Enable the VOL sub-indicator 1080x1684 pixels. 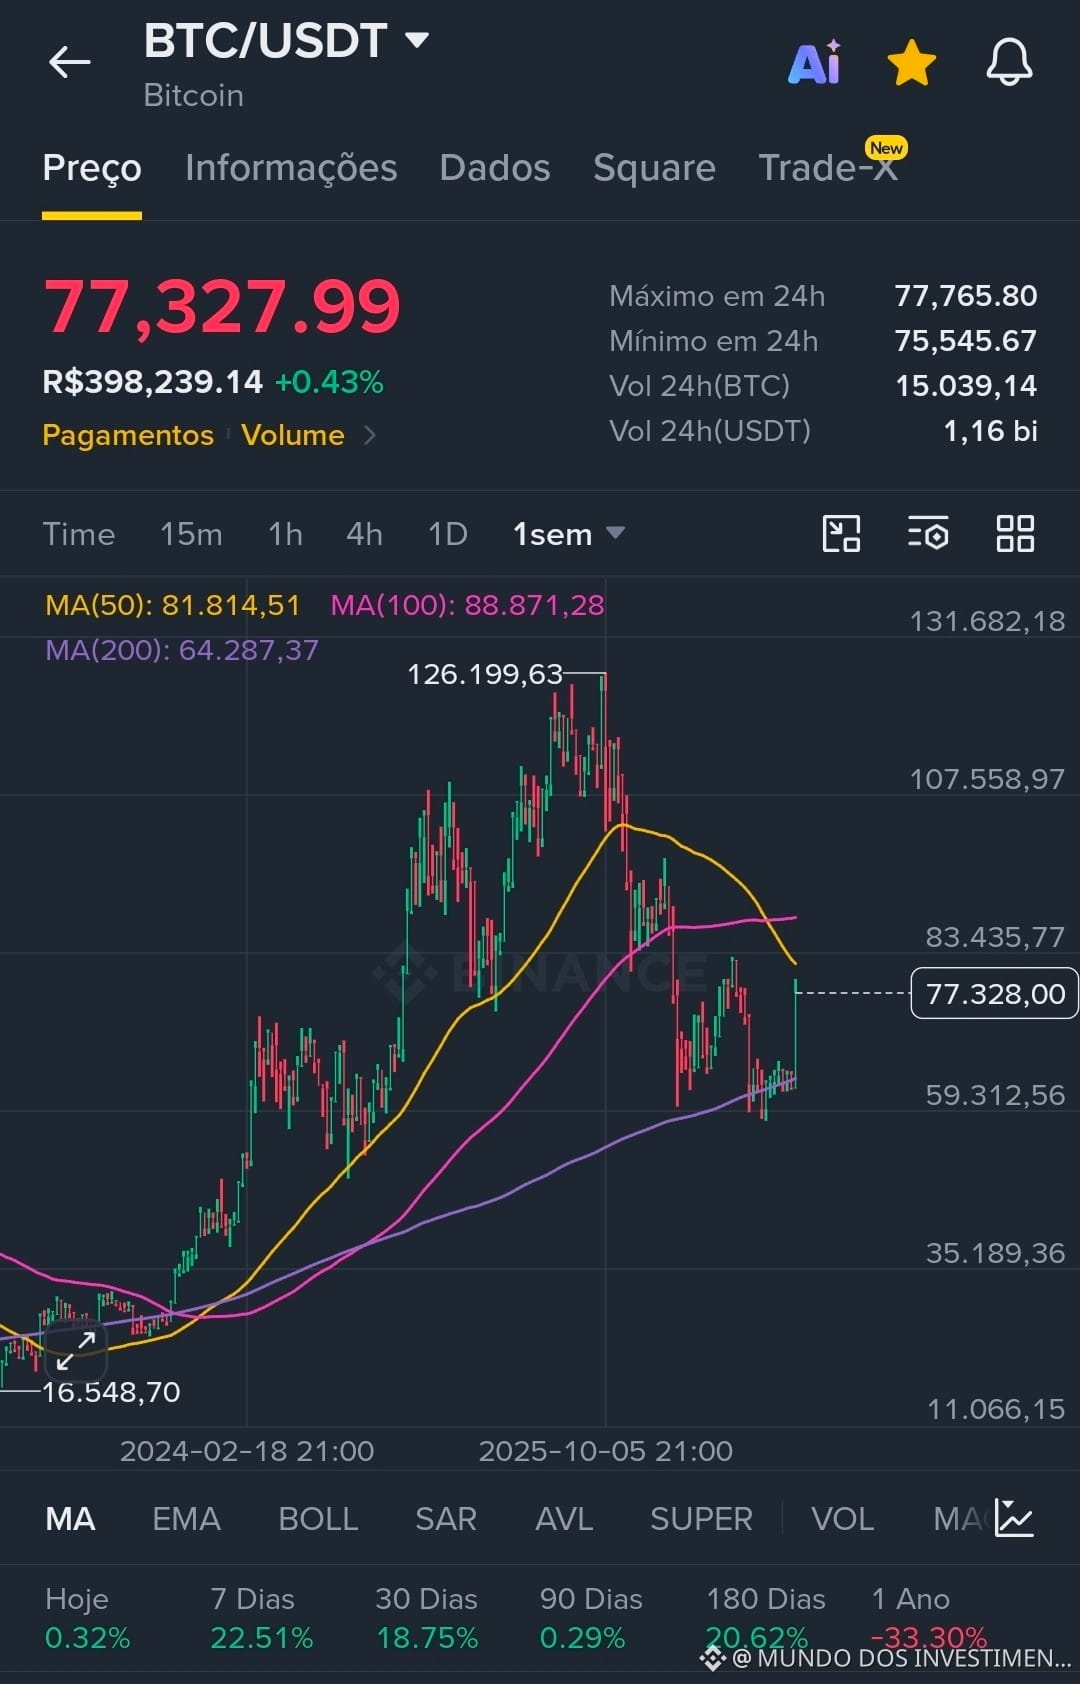click(x=842, y=1519)
